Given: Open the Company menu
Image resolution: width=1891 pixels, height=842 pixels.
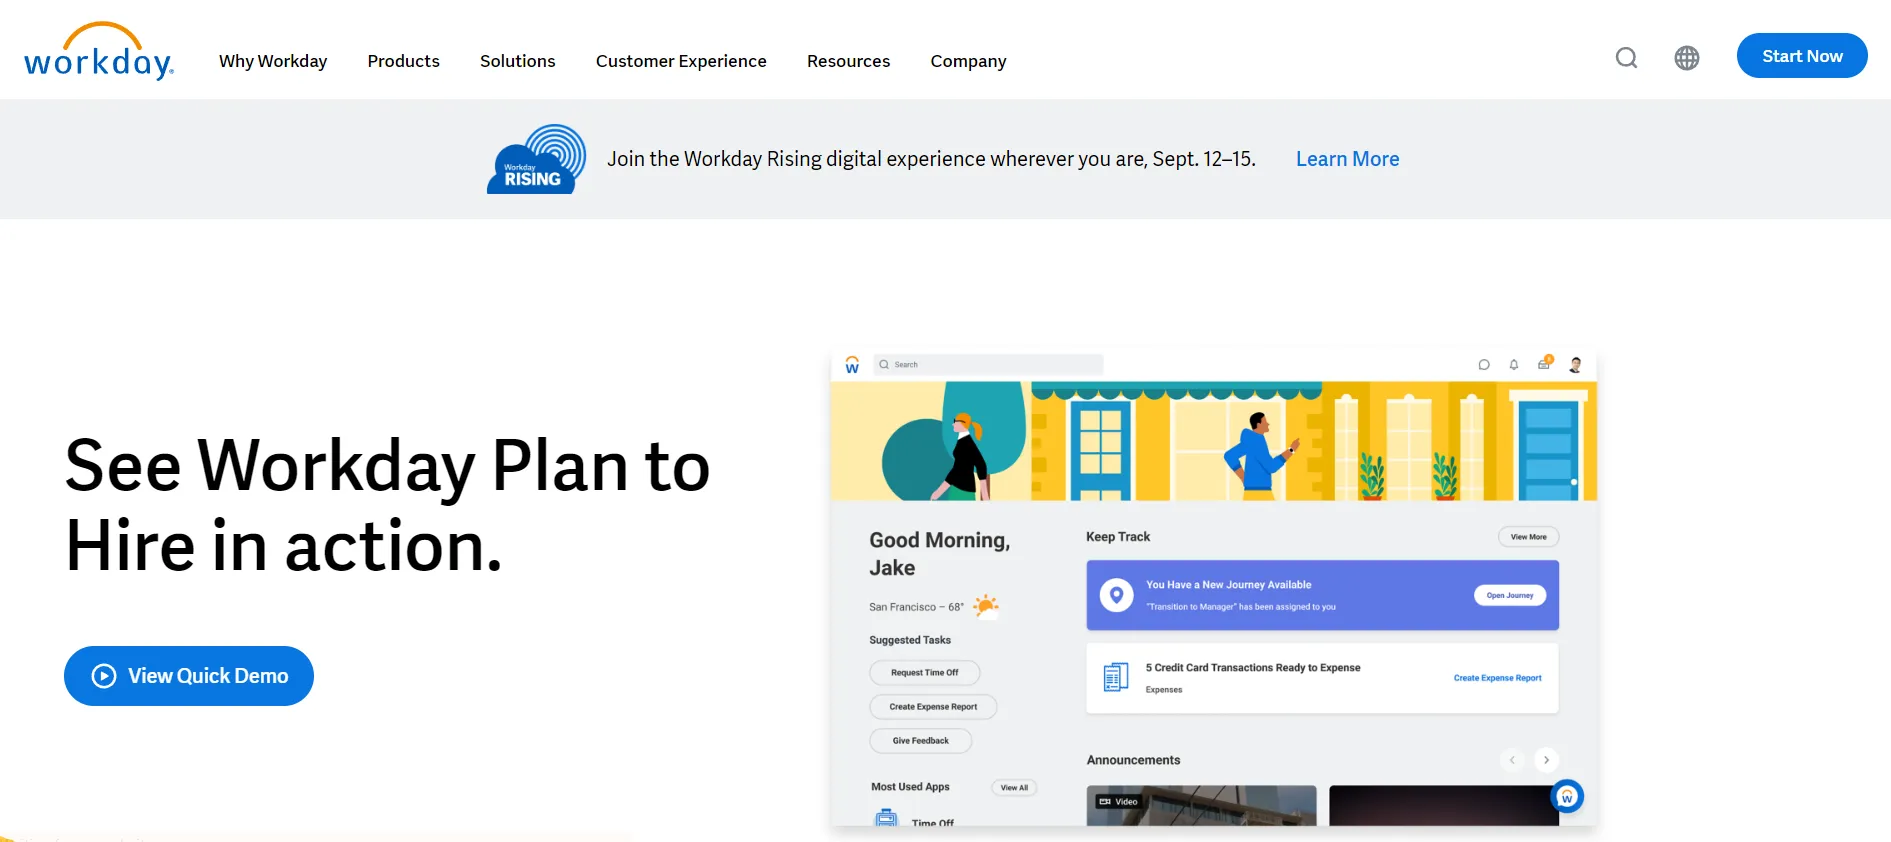Looking at the screenshot, I should [969, 61].
